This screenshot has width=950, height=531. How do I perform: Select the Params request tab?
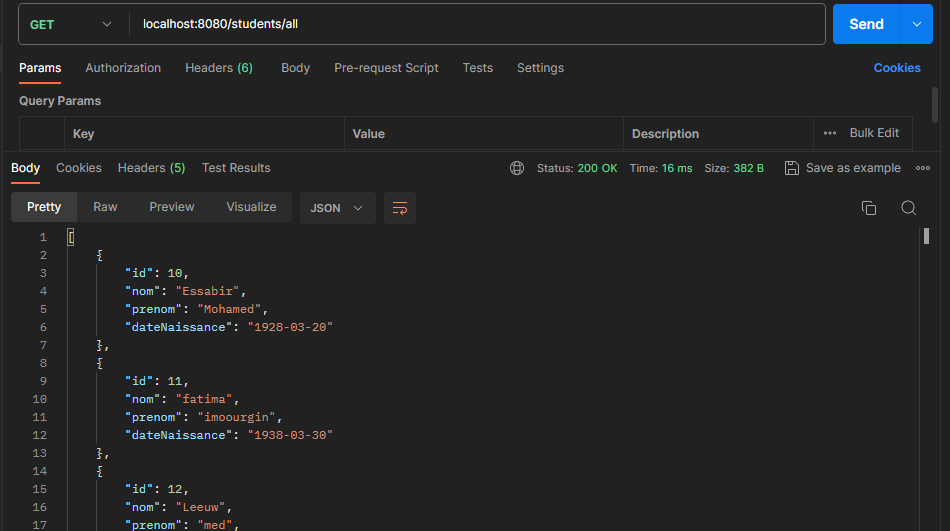coord(40,68)
